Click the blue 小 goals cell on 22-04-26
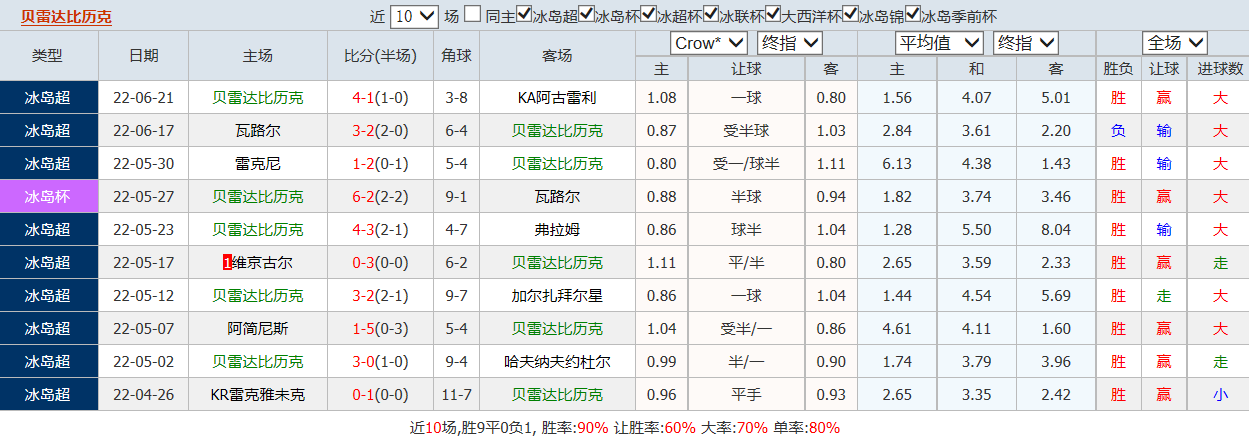Image resolution: width=1249 pixels, height=441 pixels. 1220,395
